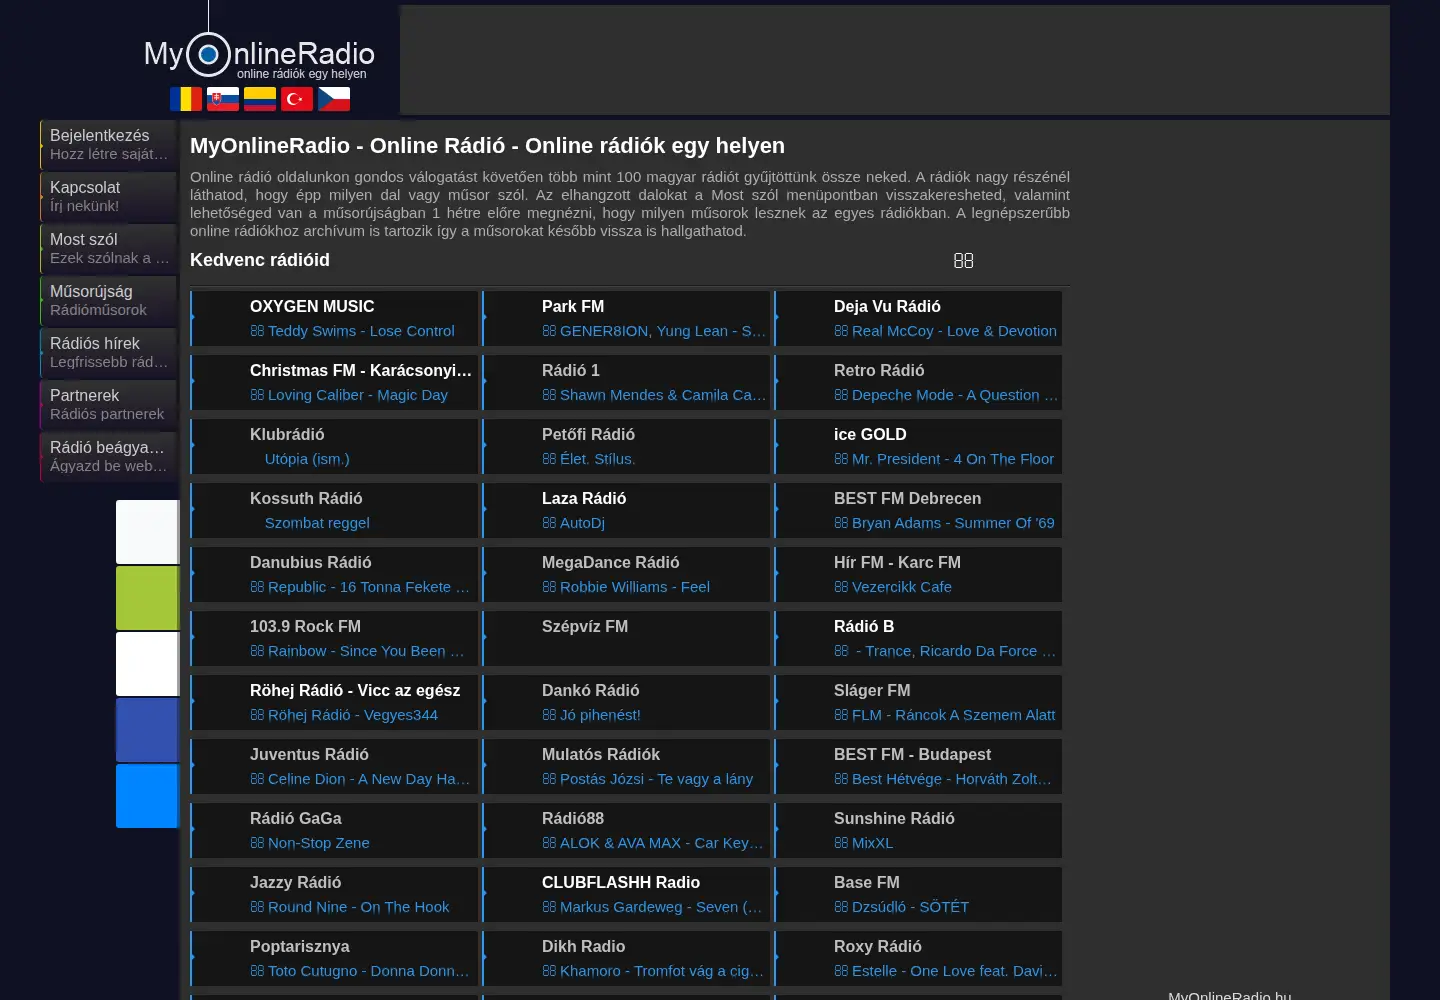The image size is (1440, 1000).
Task: Click the programme Szombat reggel
Action: pos(317,523)
